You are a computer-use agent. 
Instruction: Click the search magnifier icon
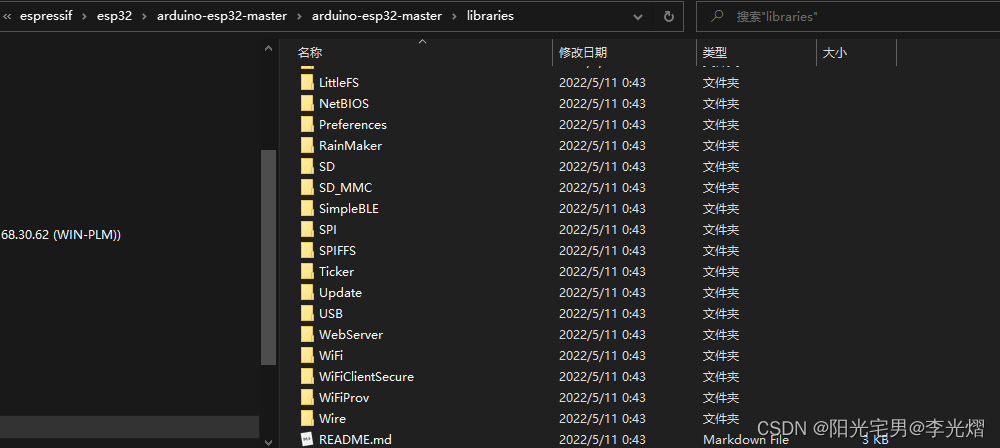pyautogui.click(x=717, y=16)
